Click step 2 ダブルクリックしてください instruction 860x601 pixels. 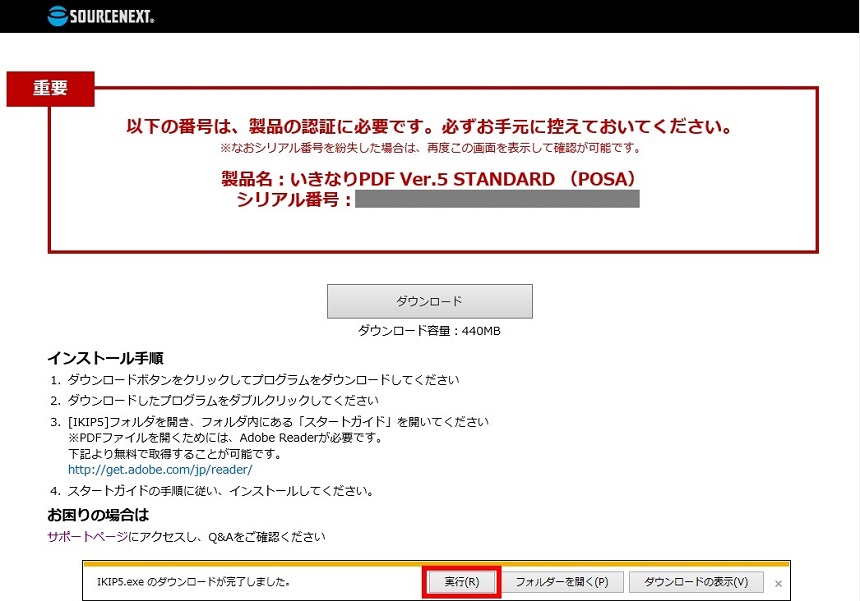coord(223,401)
